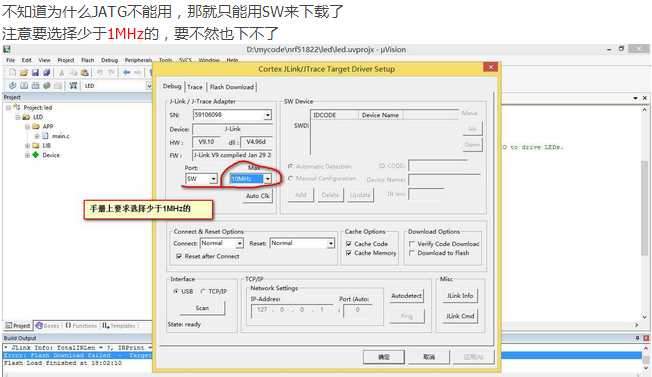Click the Batch Build toolbar icon
Screen dimensions: 652x377
pos(47,86)
